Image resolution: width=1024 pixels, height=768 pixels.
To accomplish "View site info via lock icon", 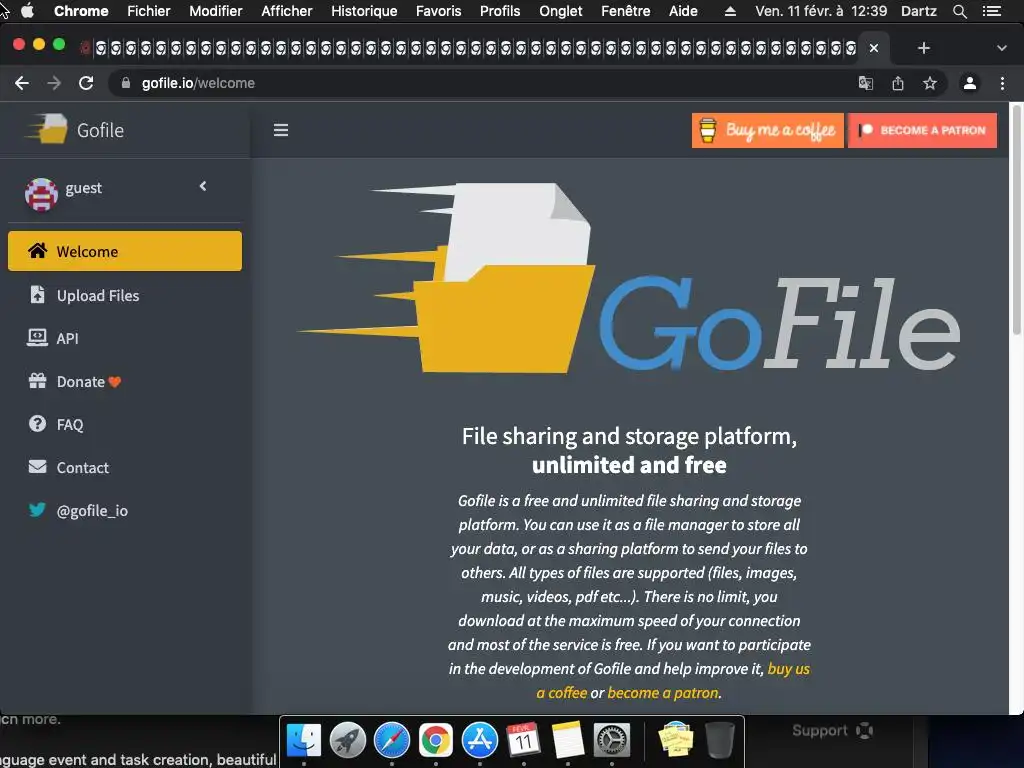I will click(x=126, y=83).
